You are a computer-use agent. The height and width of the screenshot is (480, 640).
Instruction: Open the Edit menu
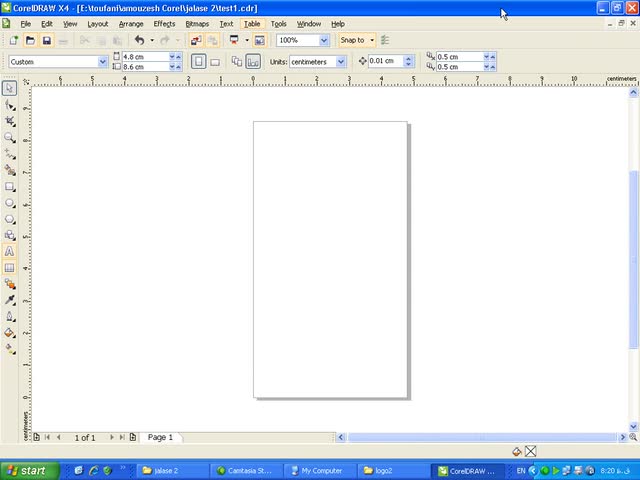pyautogui.click(x=47, y=24)
